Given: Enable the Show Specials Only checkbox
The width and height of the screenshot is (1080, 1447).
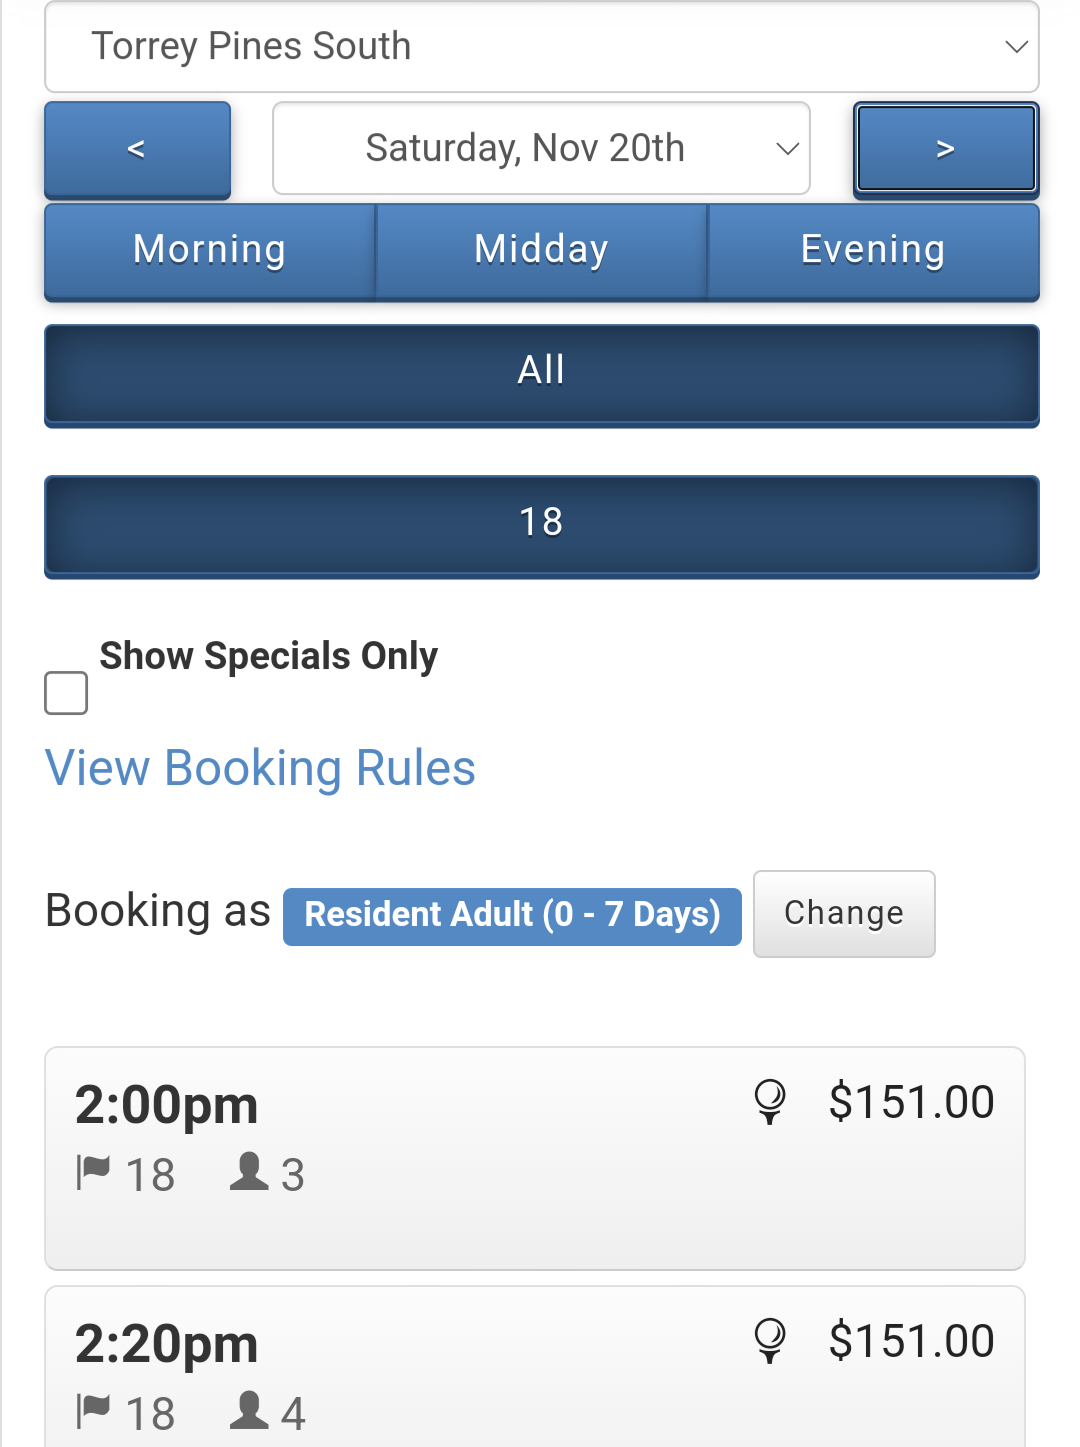Looking at the screenshot, I should pyautogui.click(x=66, y=693).
